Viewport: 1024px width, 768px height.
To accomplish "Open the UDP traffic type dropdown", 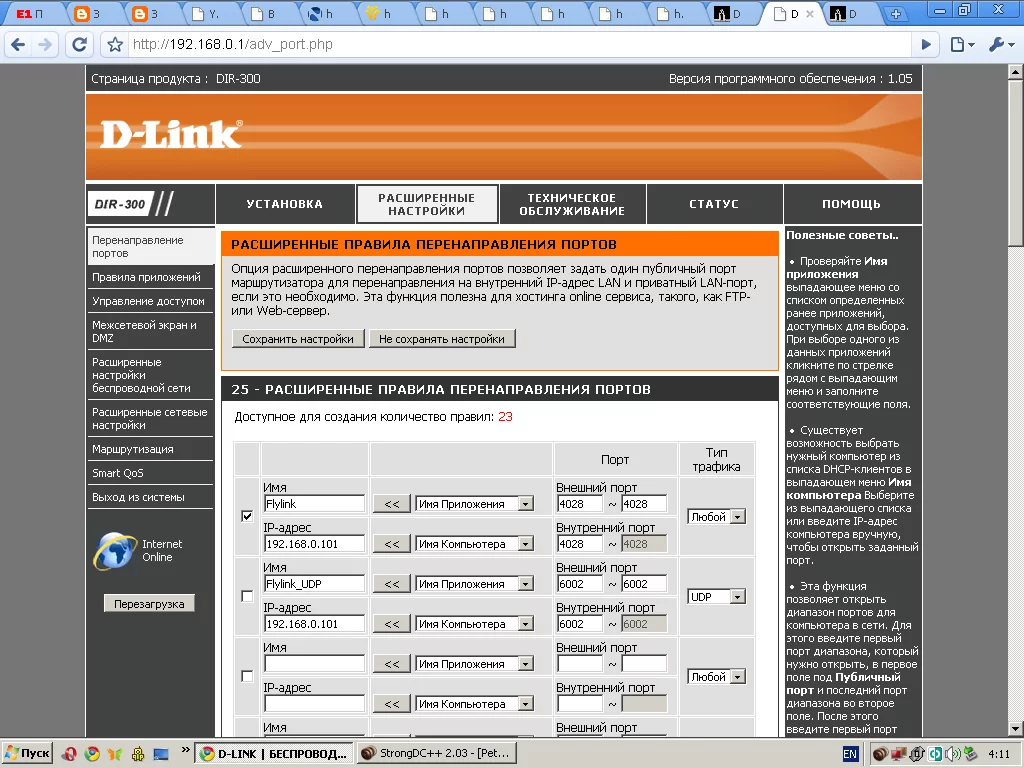I will pyautogui.click(x=716, y=597).
